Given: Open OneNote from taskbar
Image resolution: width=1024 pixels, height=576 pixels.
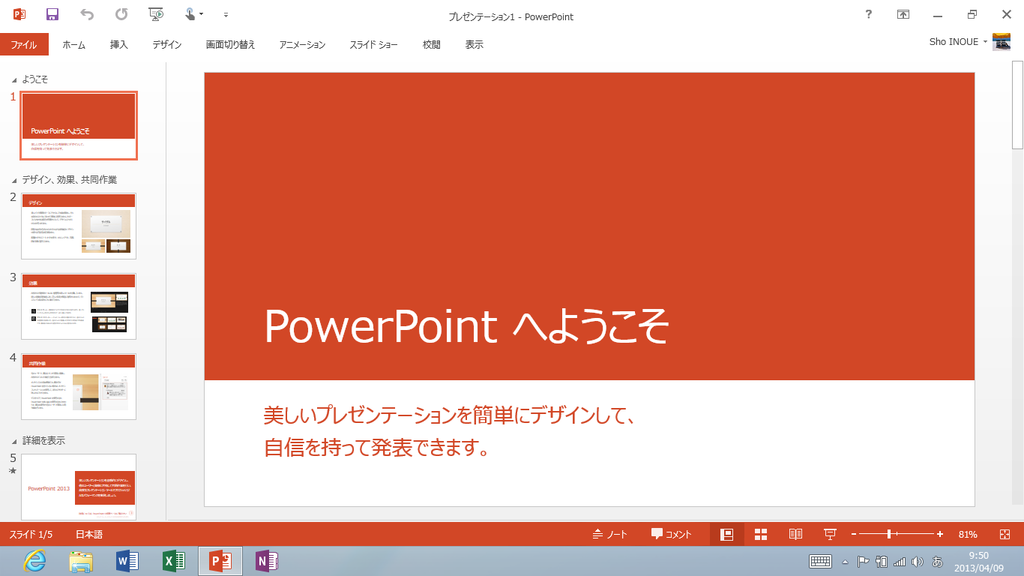Looking at the screenshot, I should click(266, 561).
